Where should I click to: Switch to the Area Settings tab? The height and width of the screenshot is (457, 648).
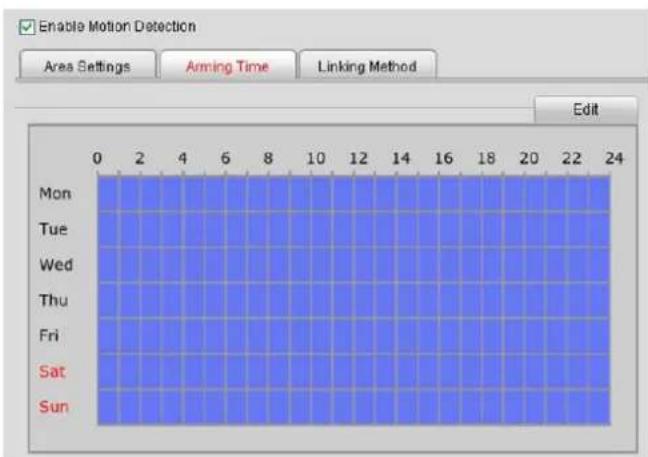pyautogui.click(x=87, y=65)
